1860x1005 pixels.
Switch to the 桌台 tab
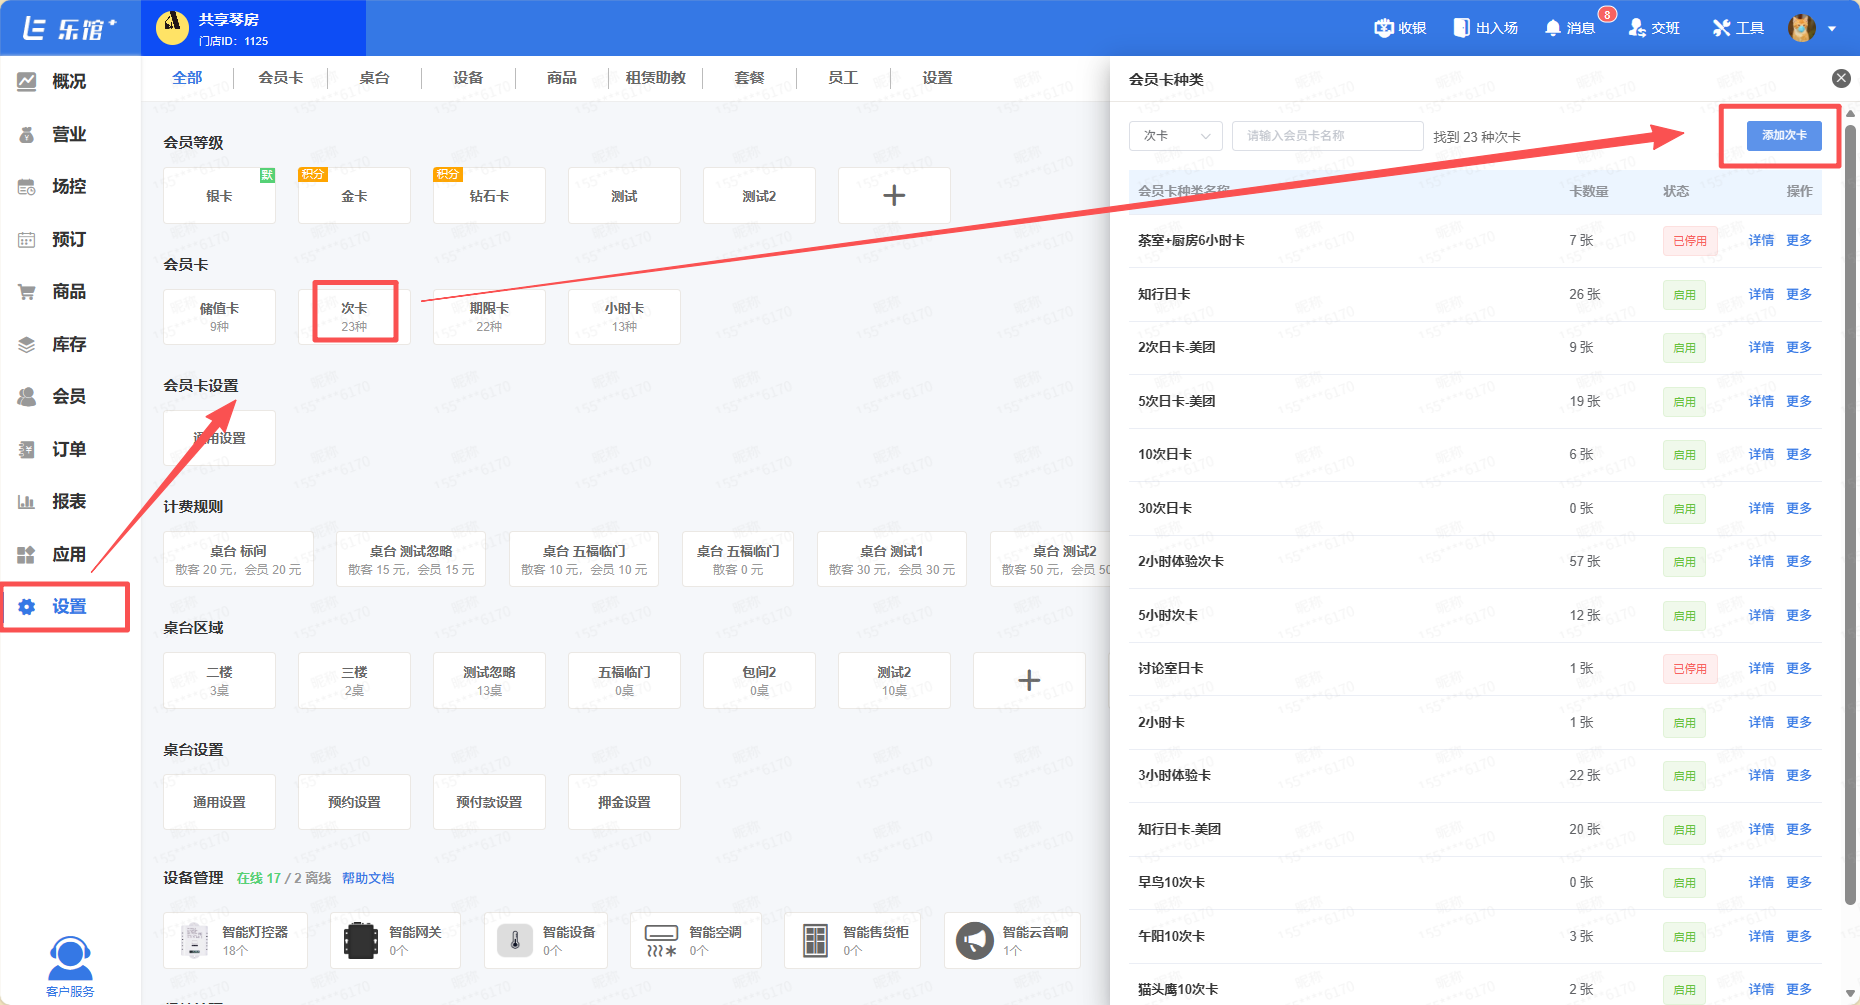[x=374, y=78]
